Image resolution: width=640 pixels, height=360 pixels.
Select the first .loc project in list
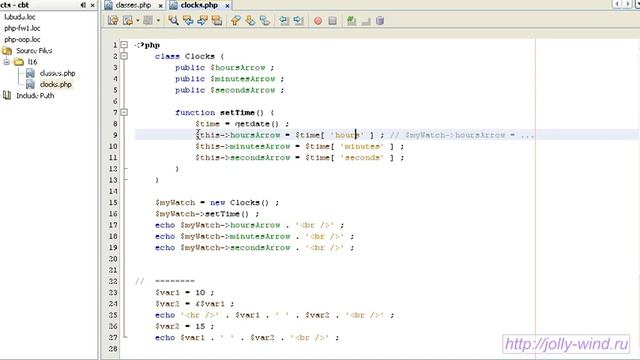(20, 17)
